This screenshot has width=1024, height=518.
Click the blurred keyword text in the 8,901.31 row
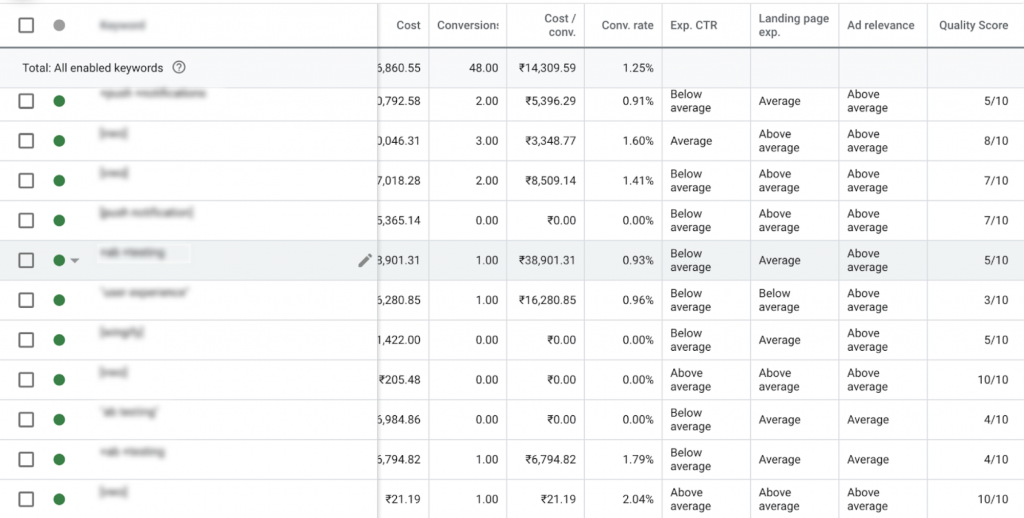click(133, 253)
